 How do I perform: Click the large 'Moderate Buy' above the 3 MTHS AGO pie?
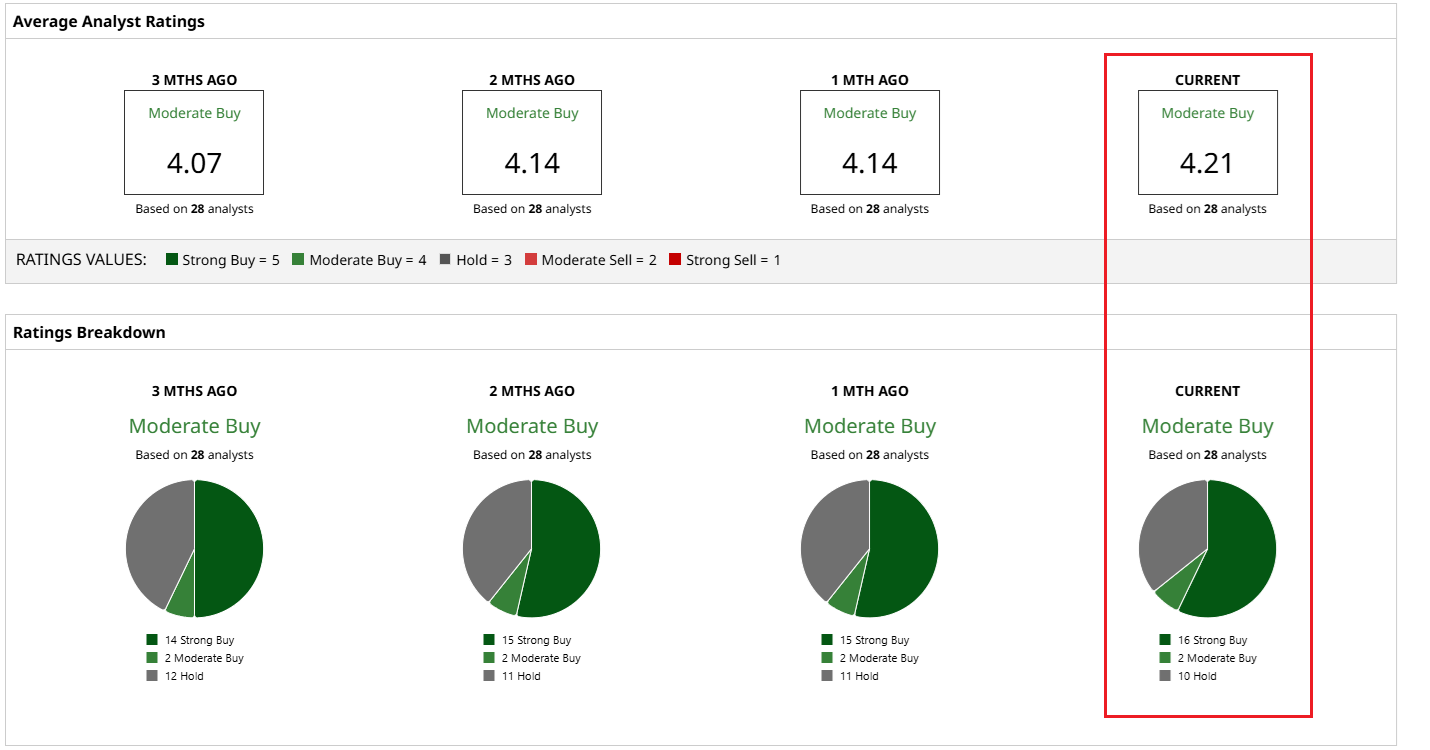tap(194, 426)
